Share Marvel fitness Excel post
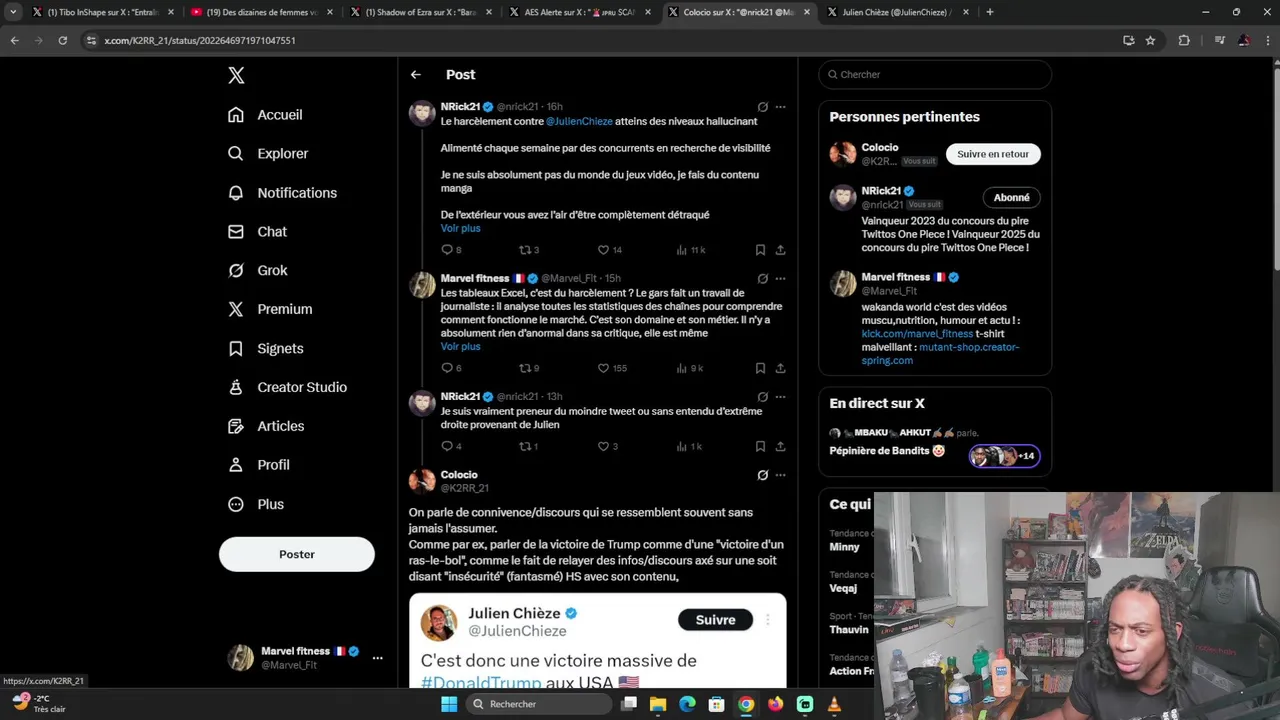This screenshot has width=1280, height=720. point(780,368)
